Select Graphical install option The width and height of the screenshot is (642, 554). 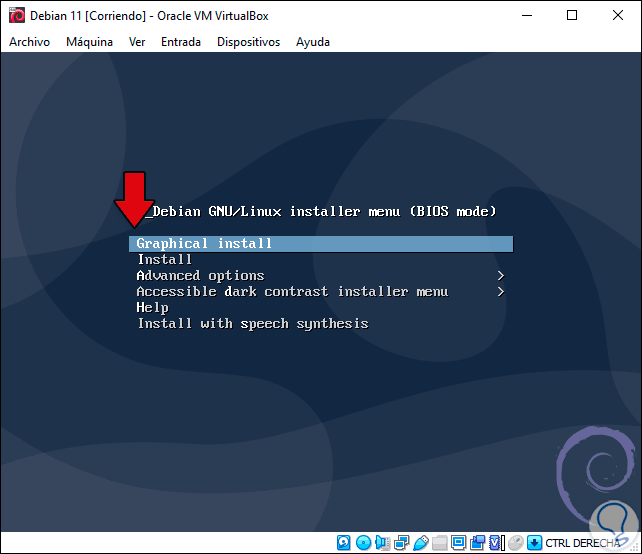click(321, 244)
